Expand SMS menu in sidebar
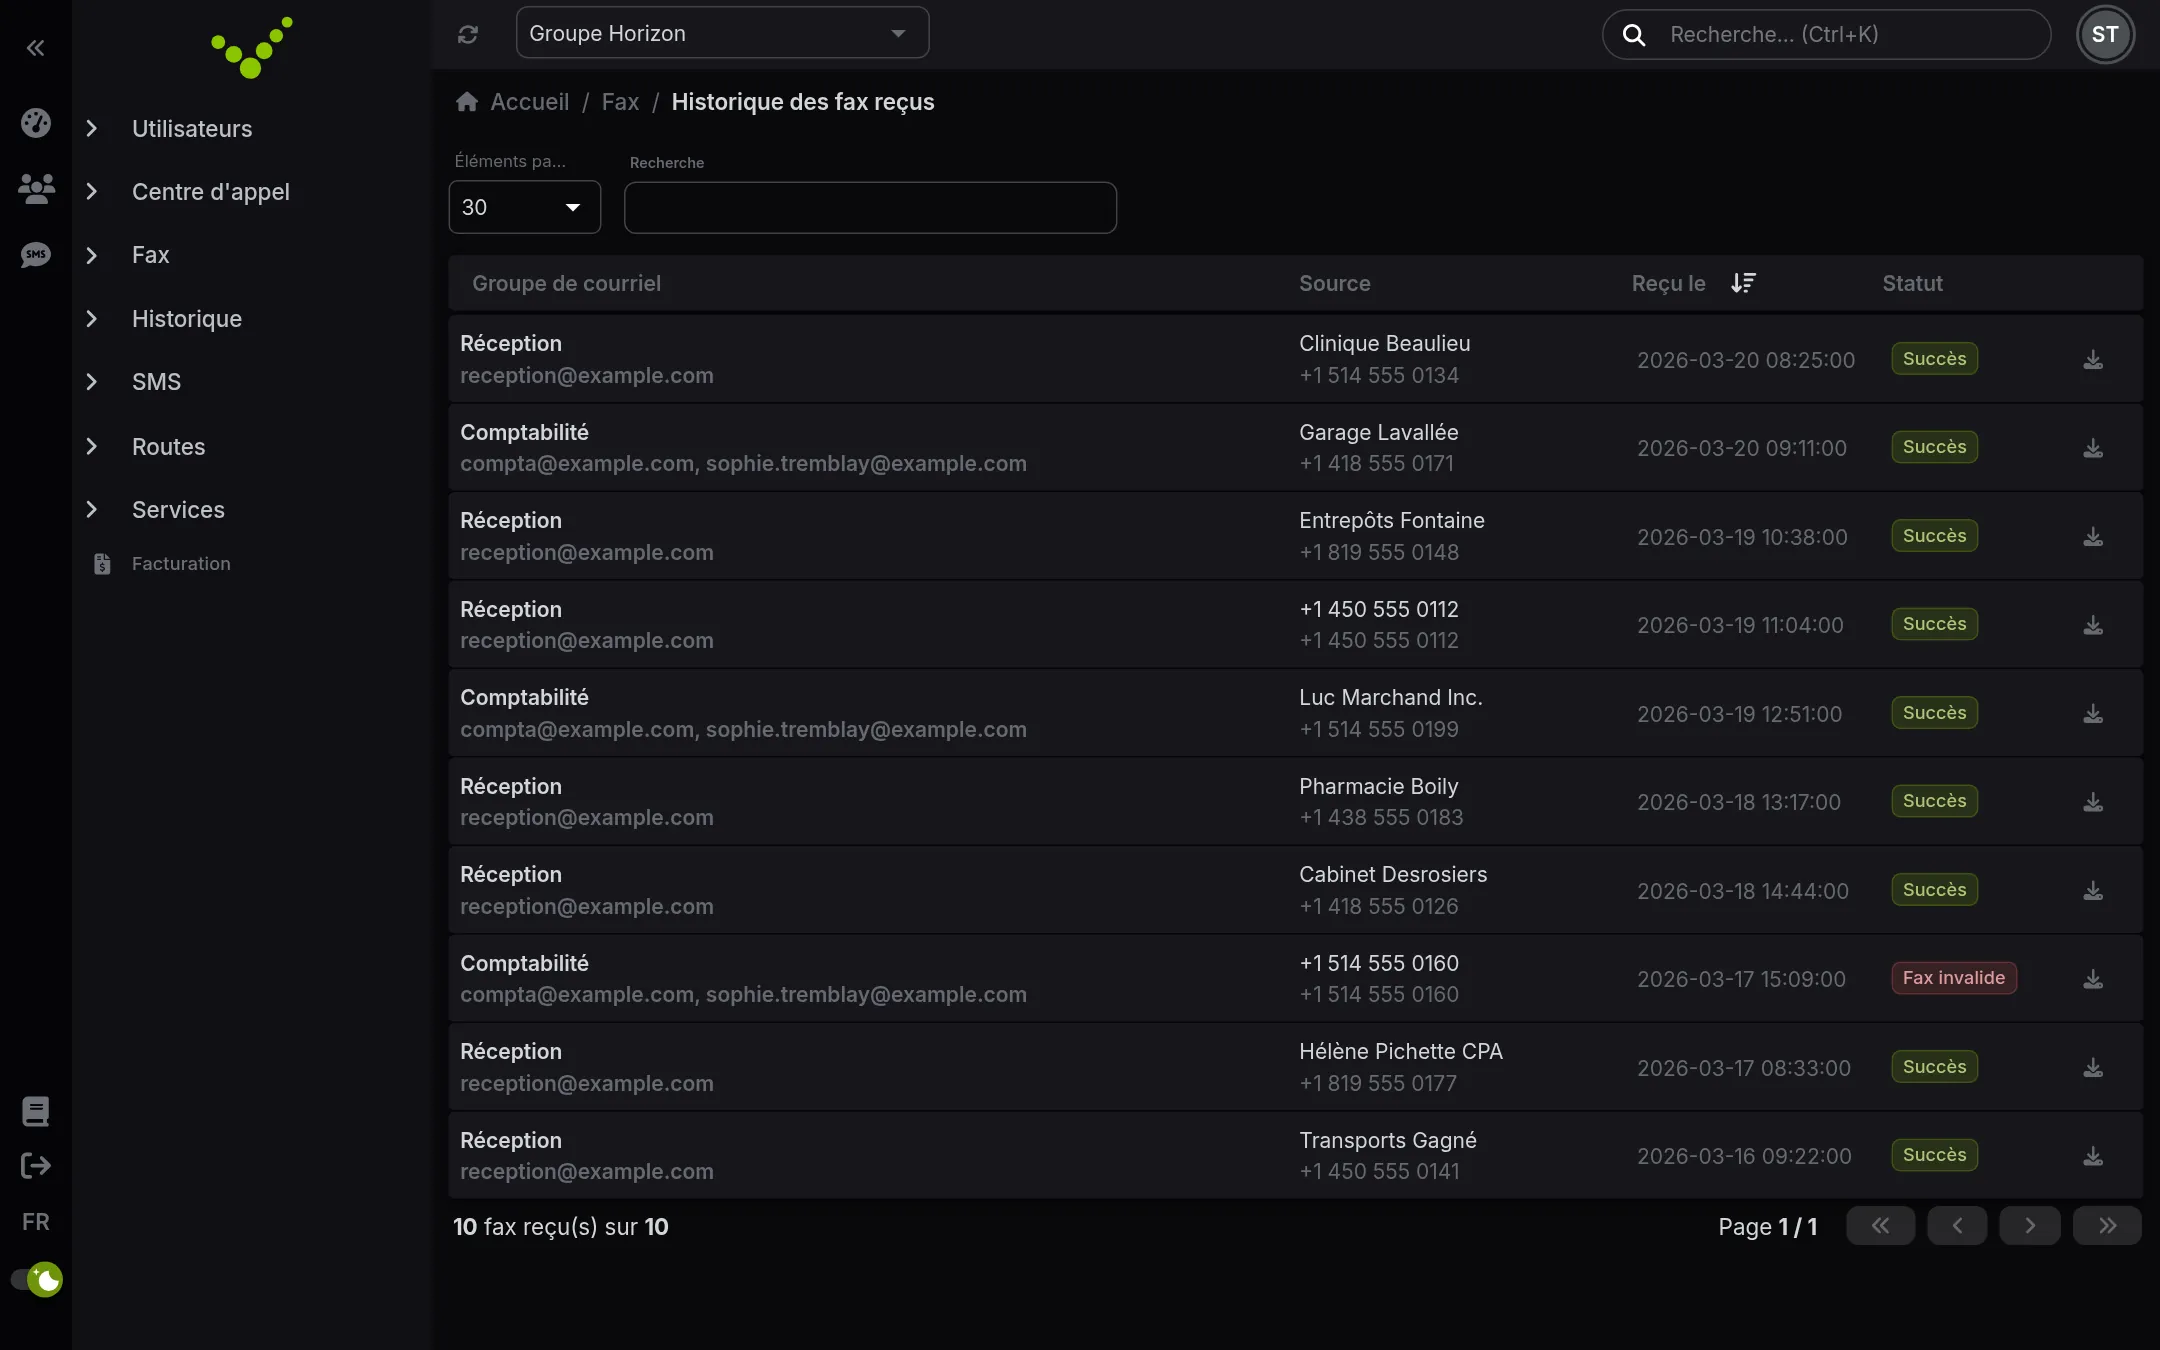The height and width of the screenshot is (1350, 2160). (156, 382)
